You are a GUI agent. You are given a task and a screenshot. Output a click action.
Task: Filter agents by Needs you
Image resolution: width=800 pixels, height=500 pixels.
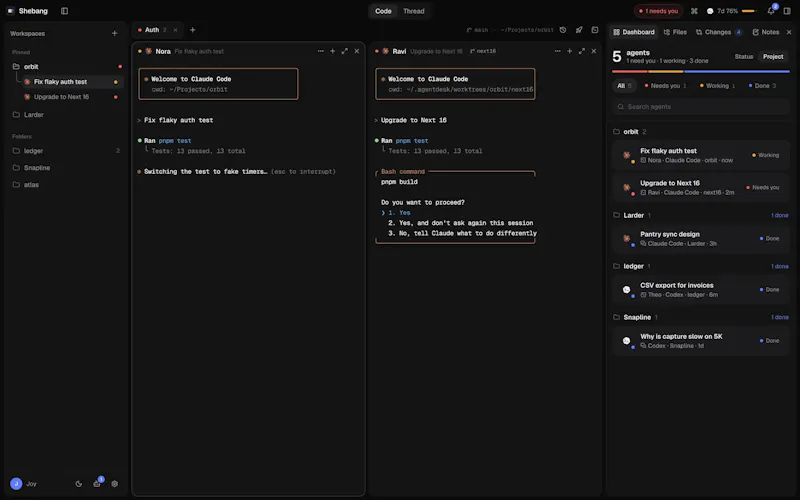(x=665, y=86)
